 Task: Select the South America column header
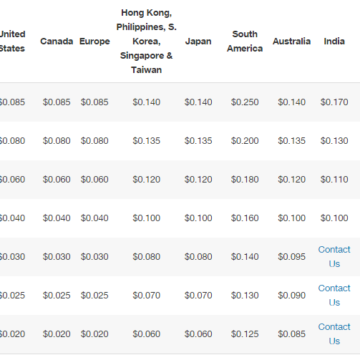tap(245, 41)
